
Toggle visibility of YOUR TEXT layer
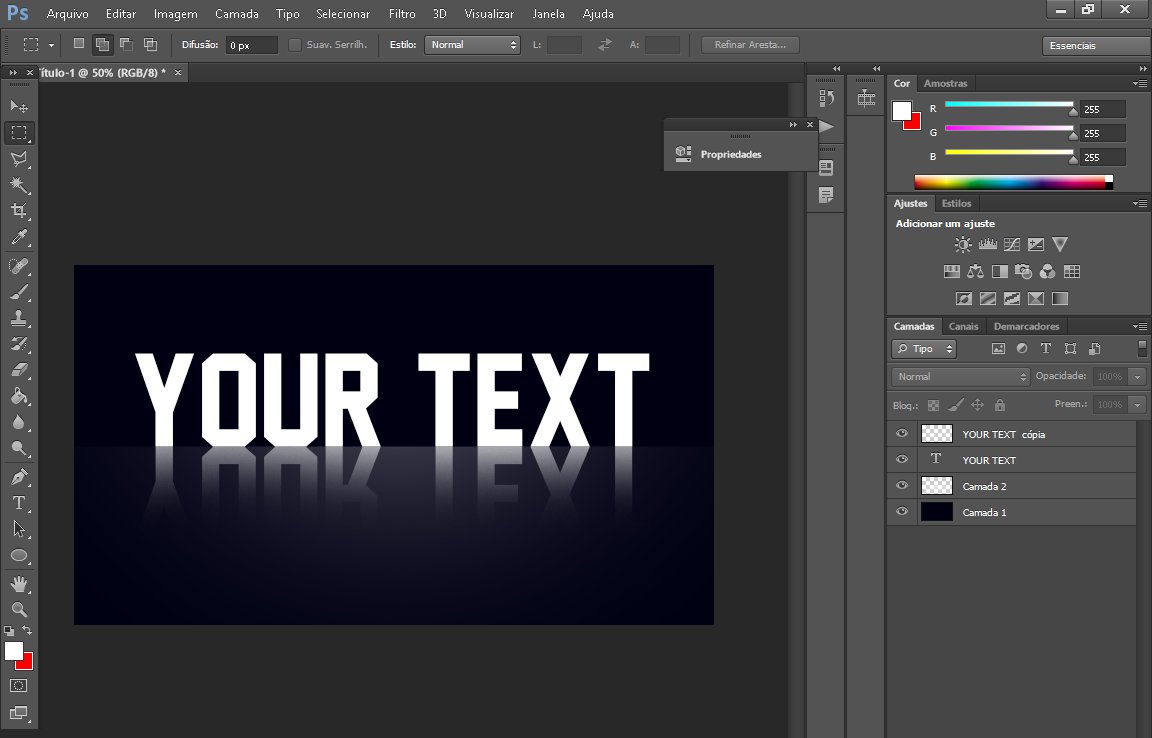tap(901, 459)
